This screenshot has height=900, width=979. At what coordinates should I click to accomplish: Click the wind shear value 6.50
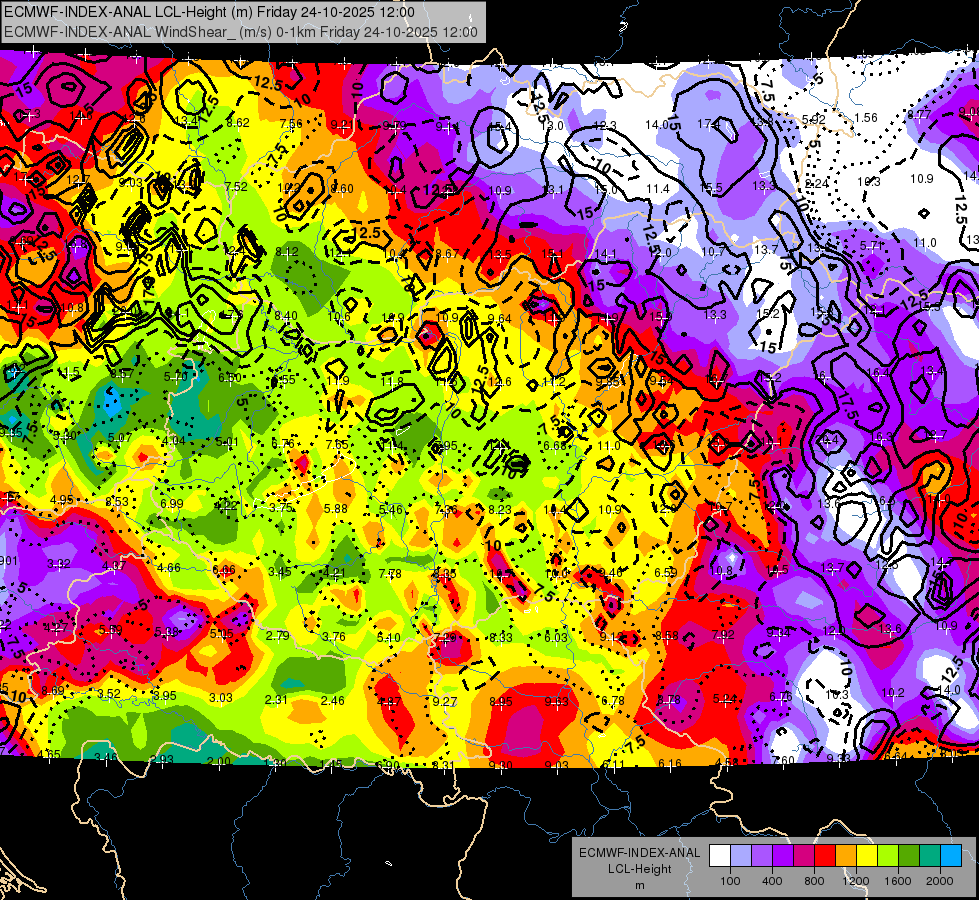pyautogui.click(x=230, y=377)
